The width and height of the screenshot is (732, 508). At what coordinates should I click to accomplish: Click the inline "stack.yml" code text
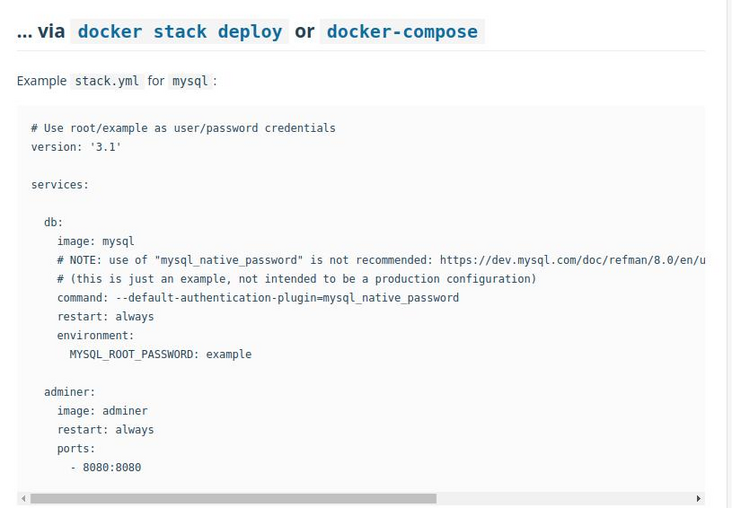107,81
